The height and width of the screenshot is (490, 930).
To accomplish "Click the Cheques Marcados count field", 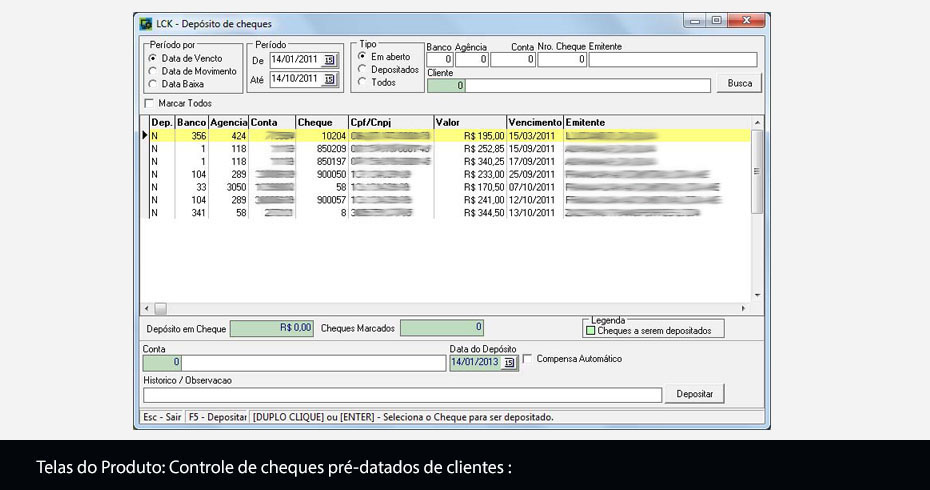I will 442,328.
